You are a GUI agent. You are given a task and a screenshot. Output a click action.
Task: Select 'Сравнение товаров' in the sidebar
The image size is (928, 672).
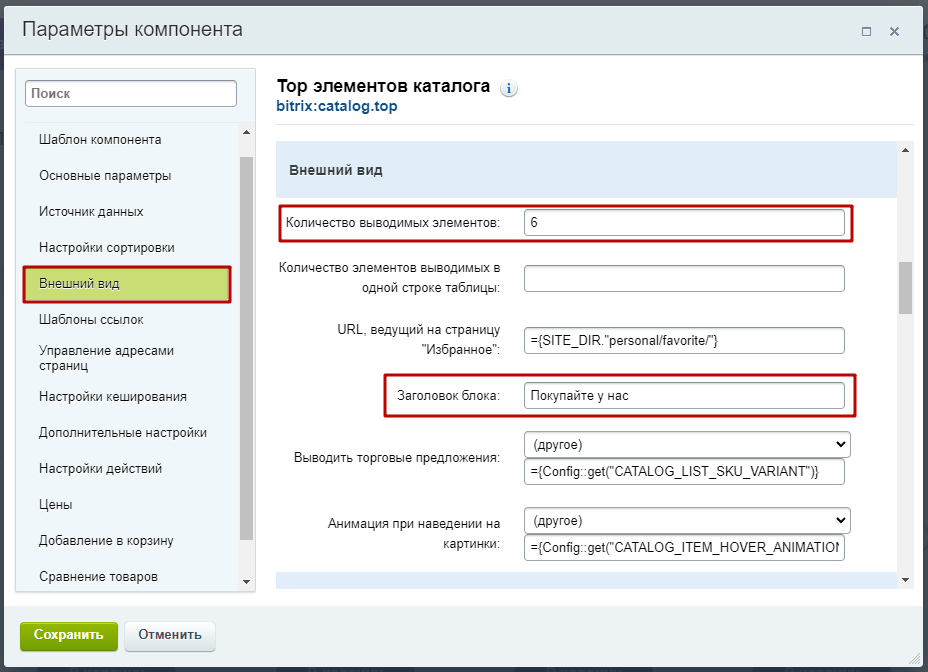click(98, 577)
